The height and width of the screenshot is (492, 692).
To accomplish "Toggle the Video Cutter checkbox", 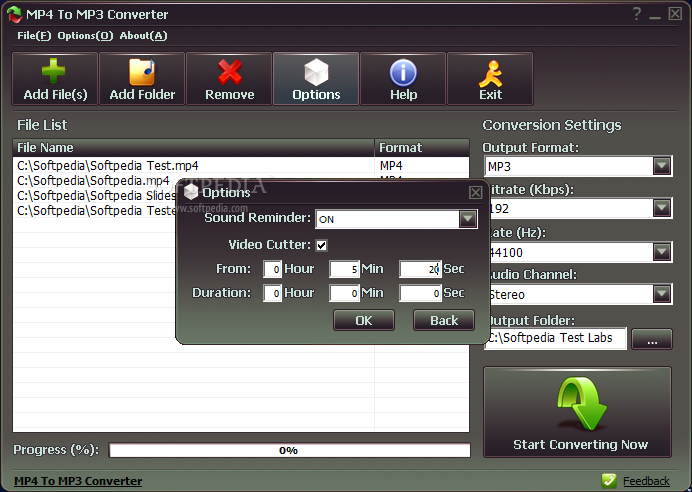I will pos(321,245).
